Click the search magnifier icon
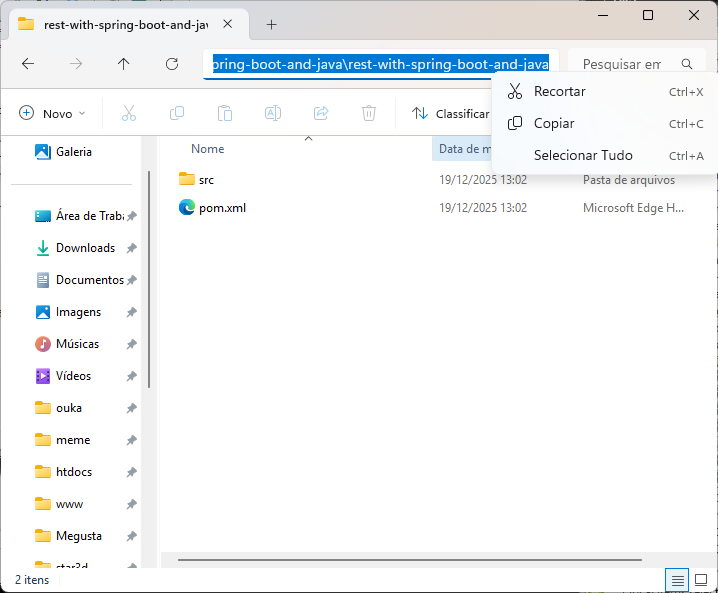 pos(687,64)
